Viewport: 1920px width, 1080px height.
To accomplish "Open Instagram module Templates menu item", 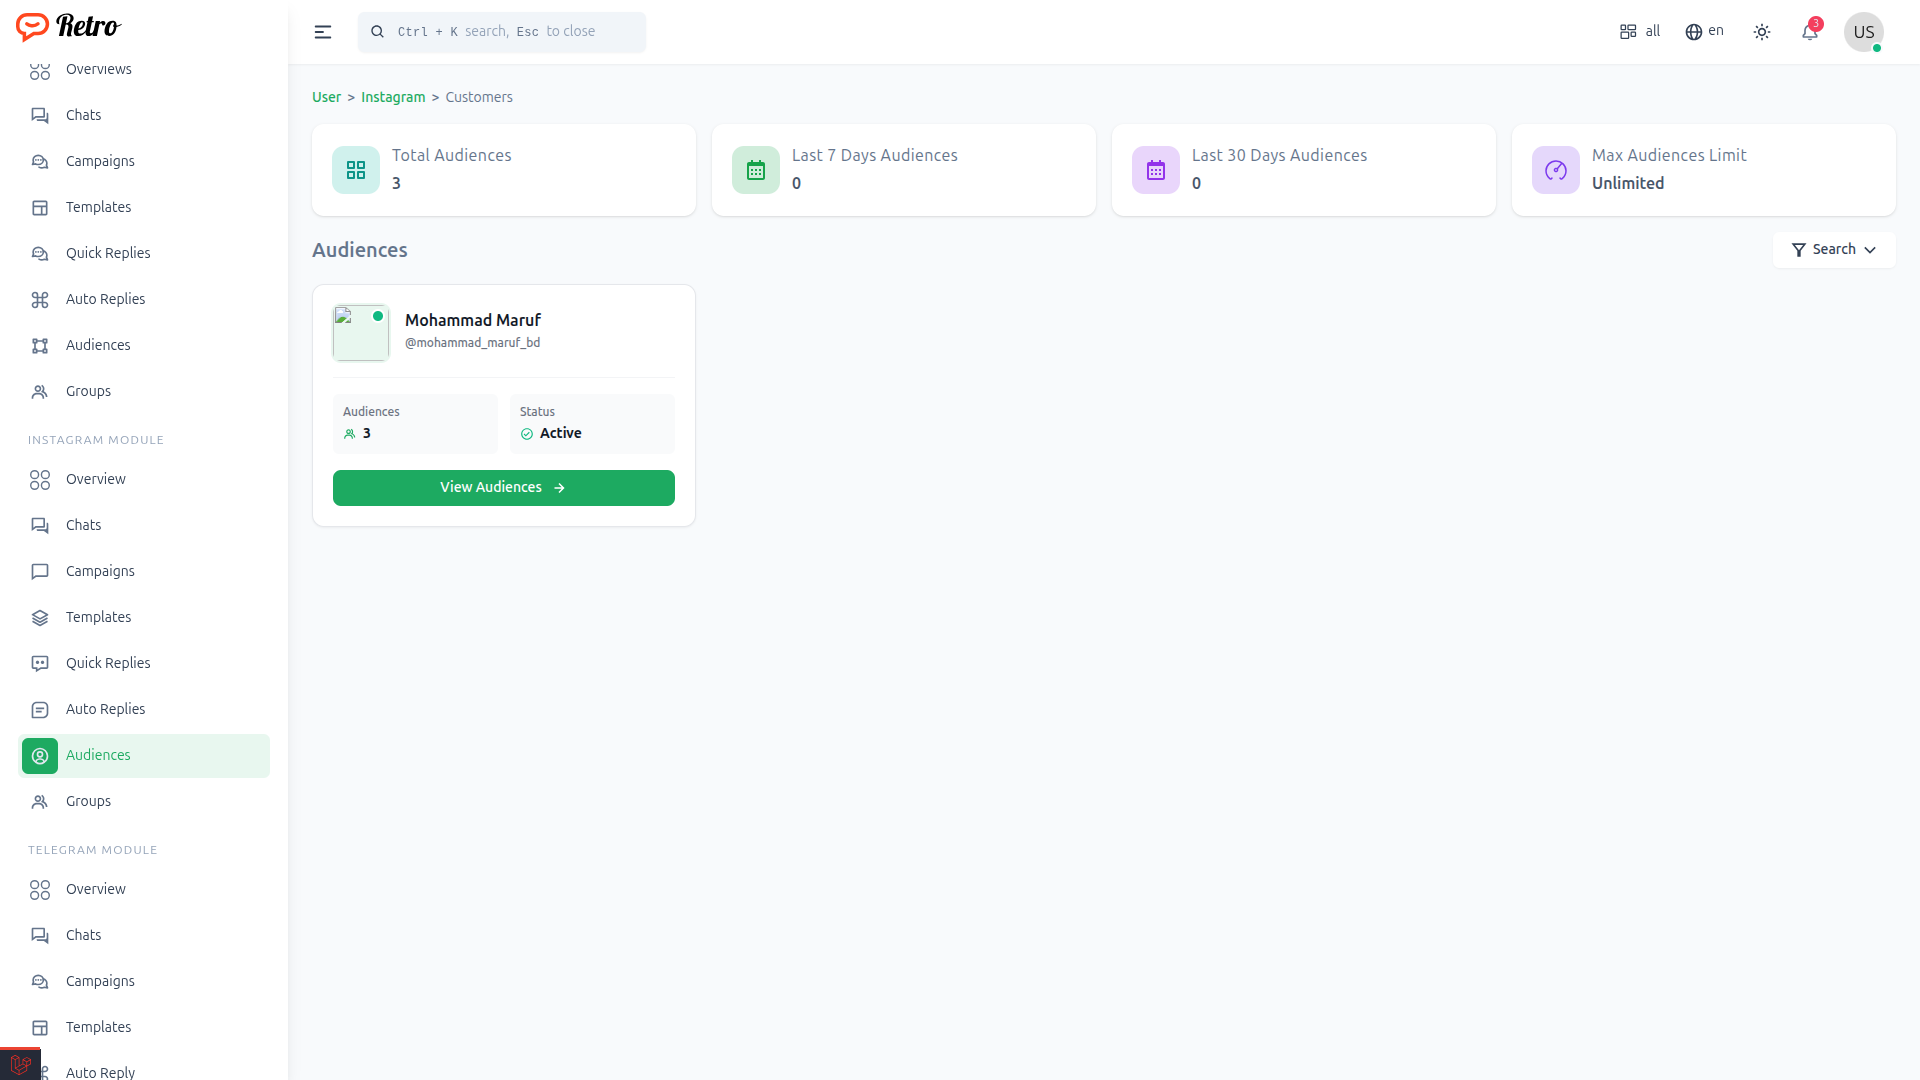I will (x=98, y=617).
